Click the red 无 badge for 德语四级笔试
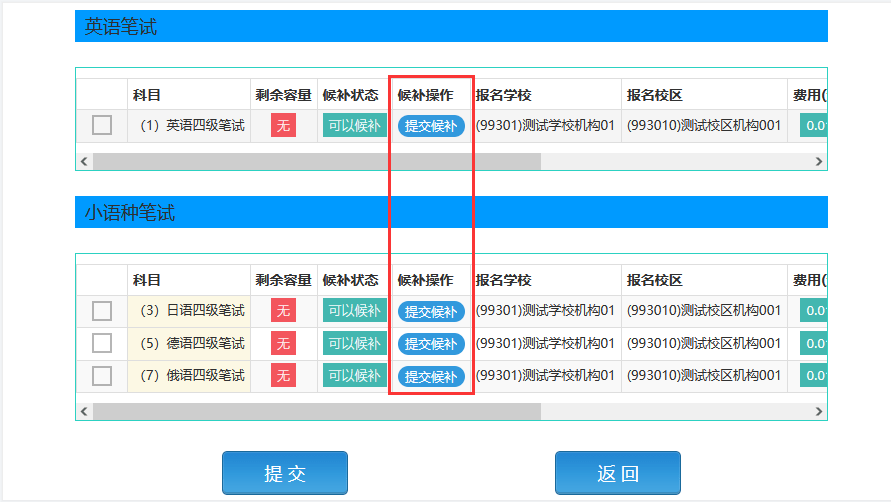This screenshot has width=891, height=502. pos(284,343)
